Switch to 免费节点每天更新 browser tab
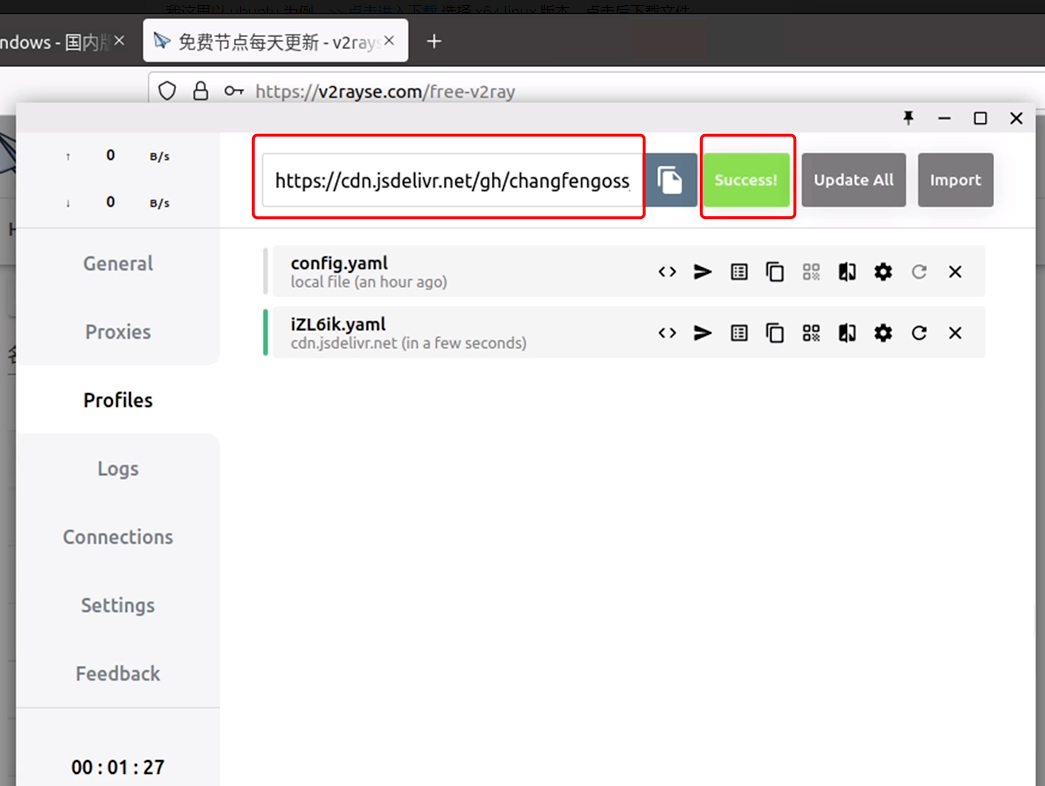The width and height of the screenshot is (1045, 786). click(x=276, y=41)
